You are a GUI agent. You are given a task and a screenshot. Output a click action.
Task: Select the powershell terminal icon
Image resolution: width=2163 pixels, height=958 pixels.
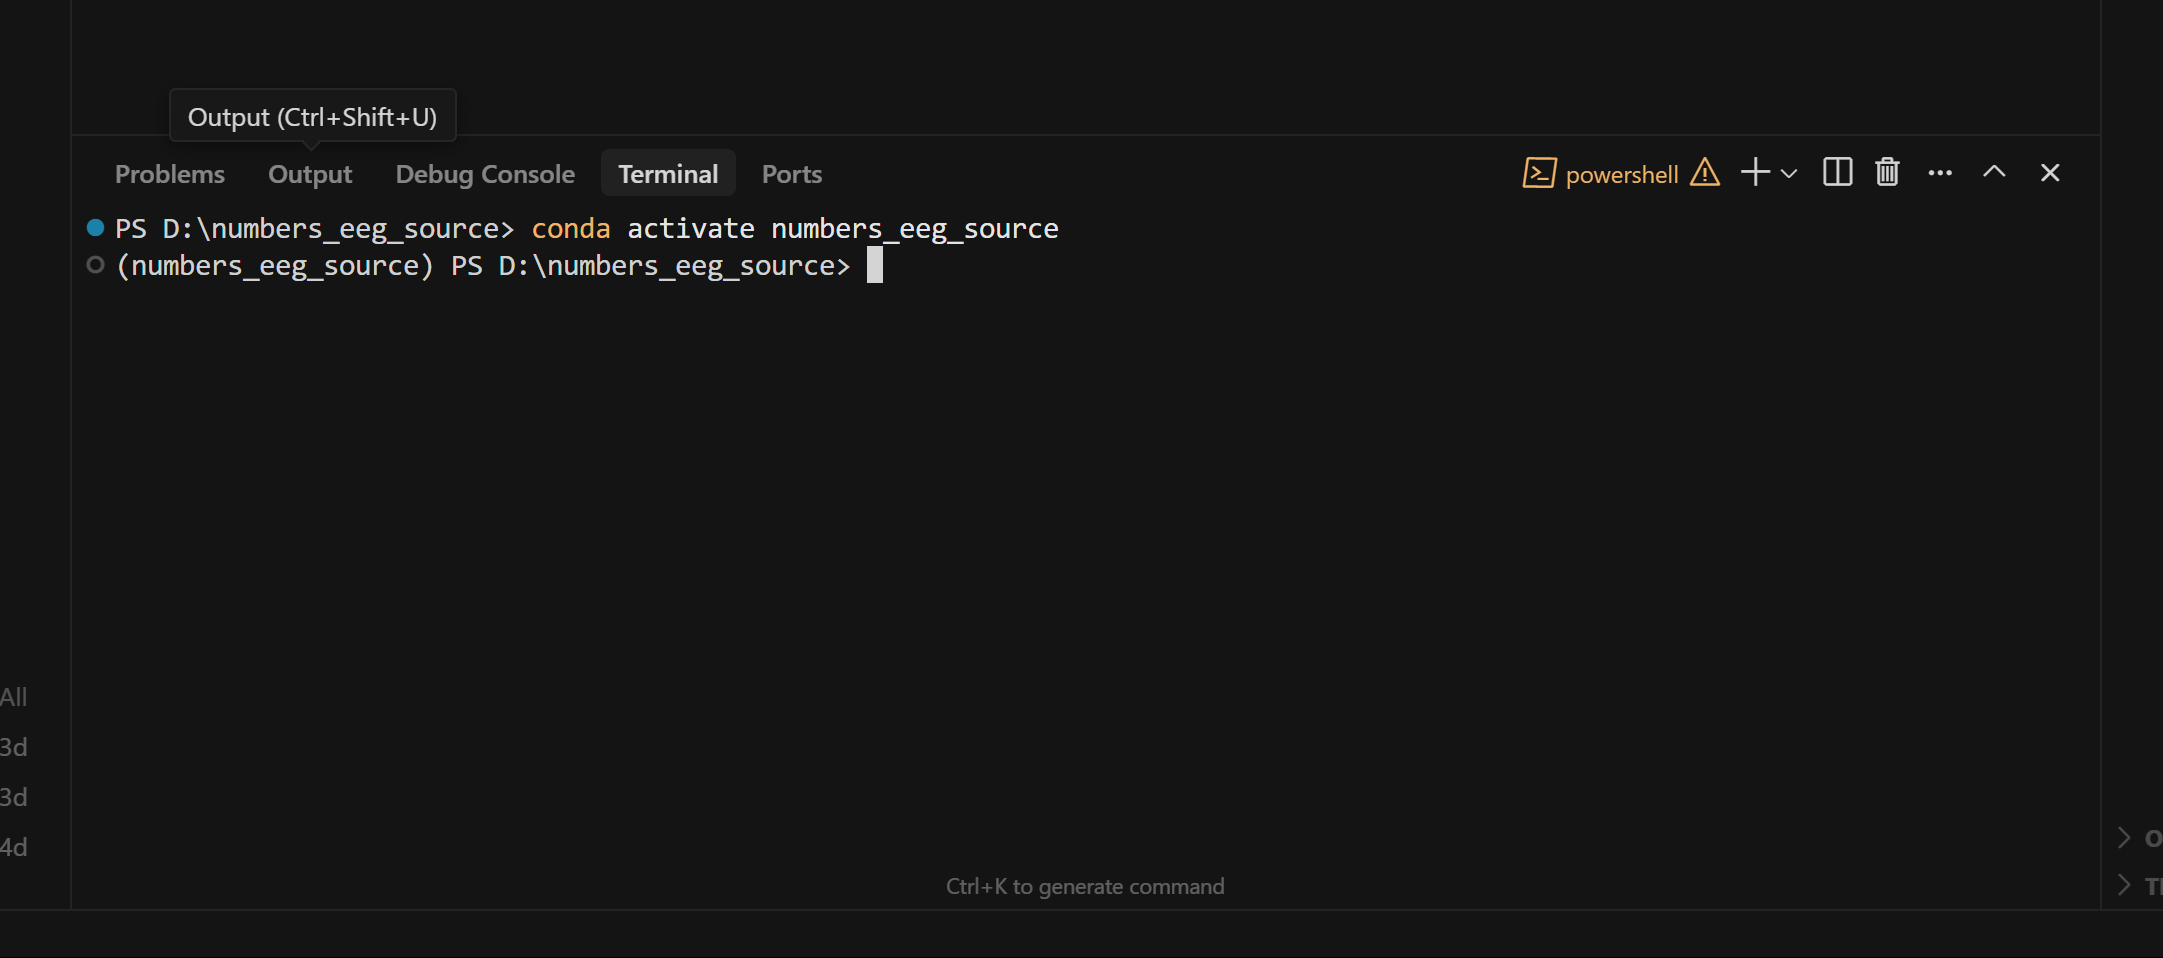pos(1538,172)
